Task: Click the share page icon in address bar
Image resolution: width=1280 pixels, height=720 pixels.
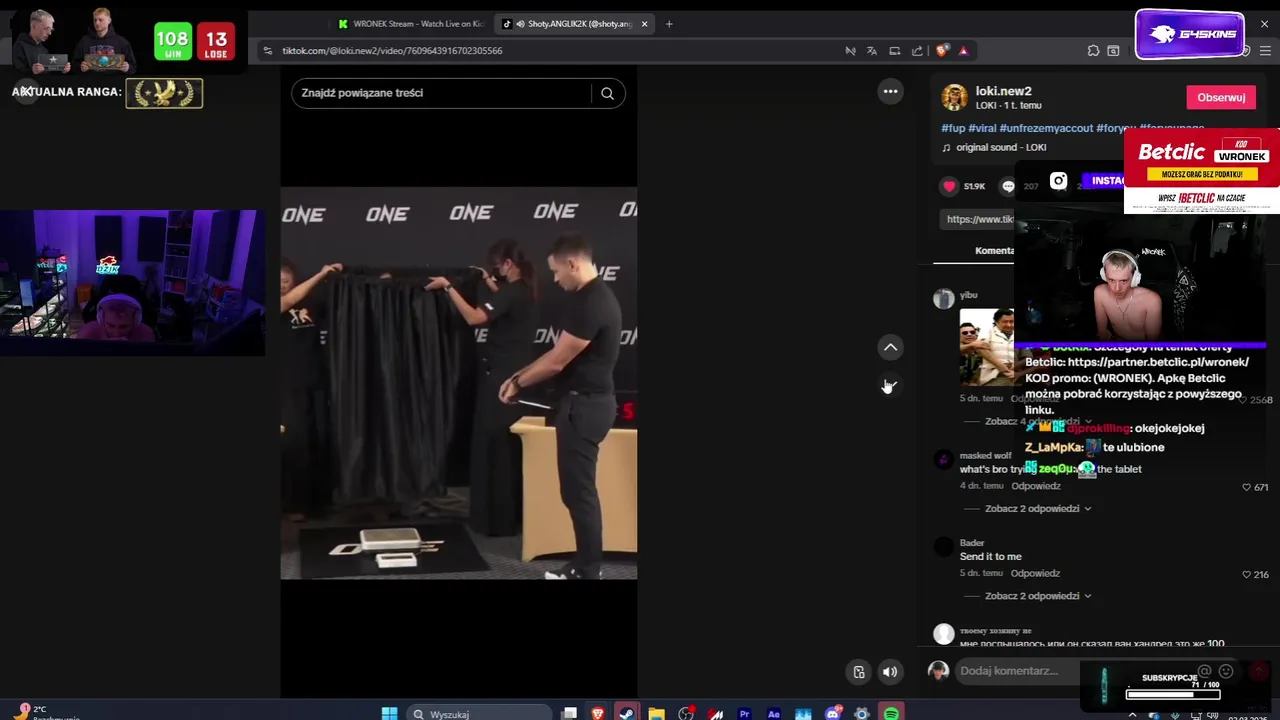Action: coord(917,51)
